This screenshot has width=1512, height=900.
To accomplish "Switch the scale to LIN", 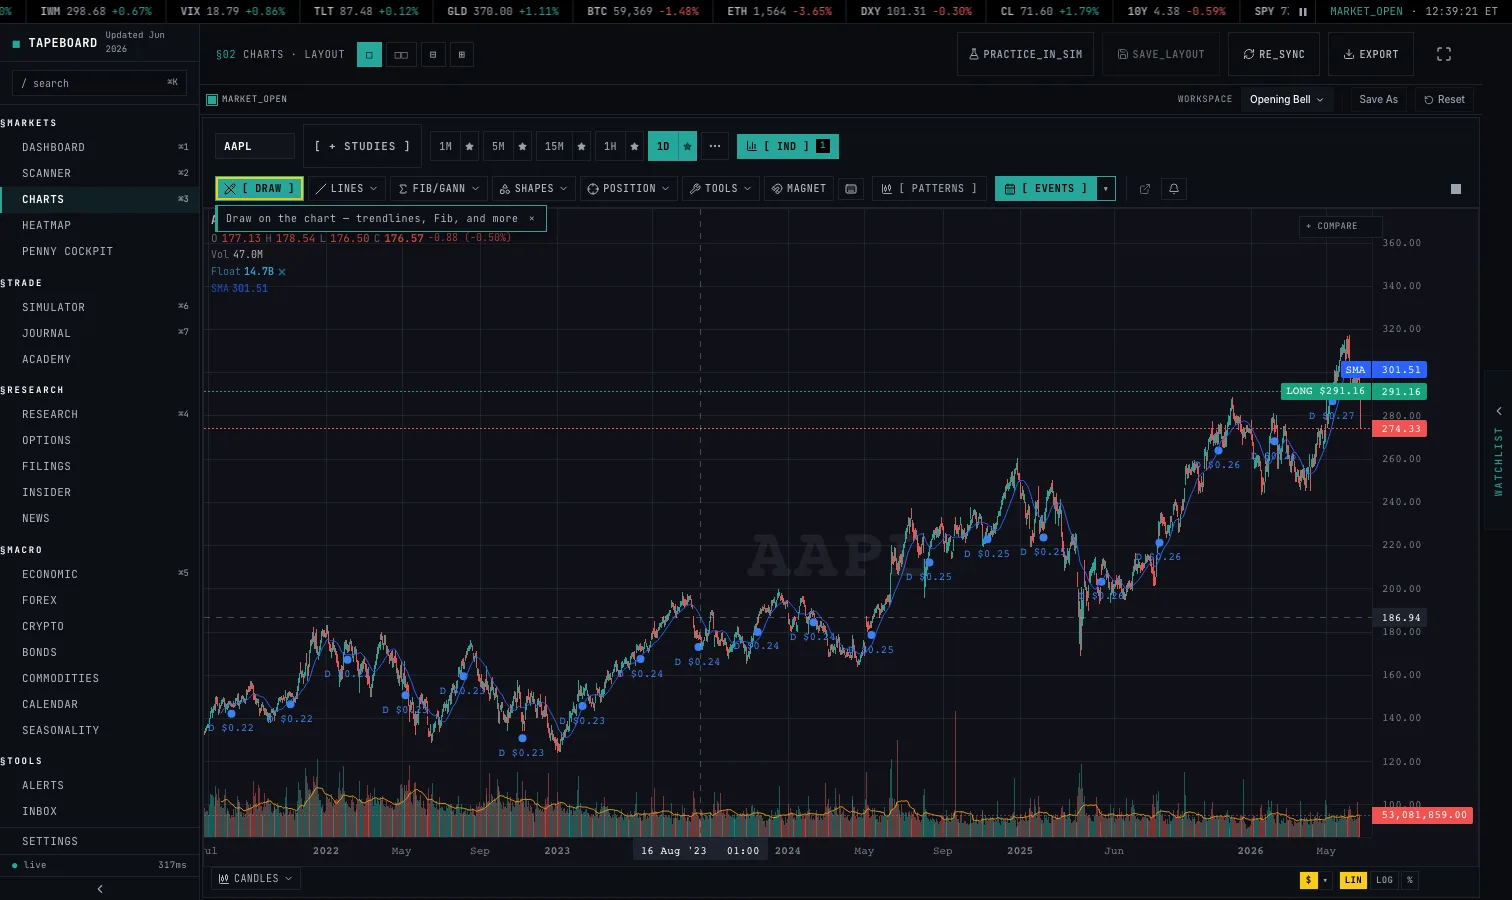I will click(1353, 880).
